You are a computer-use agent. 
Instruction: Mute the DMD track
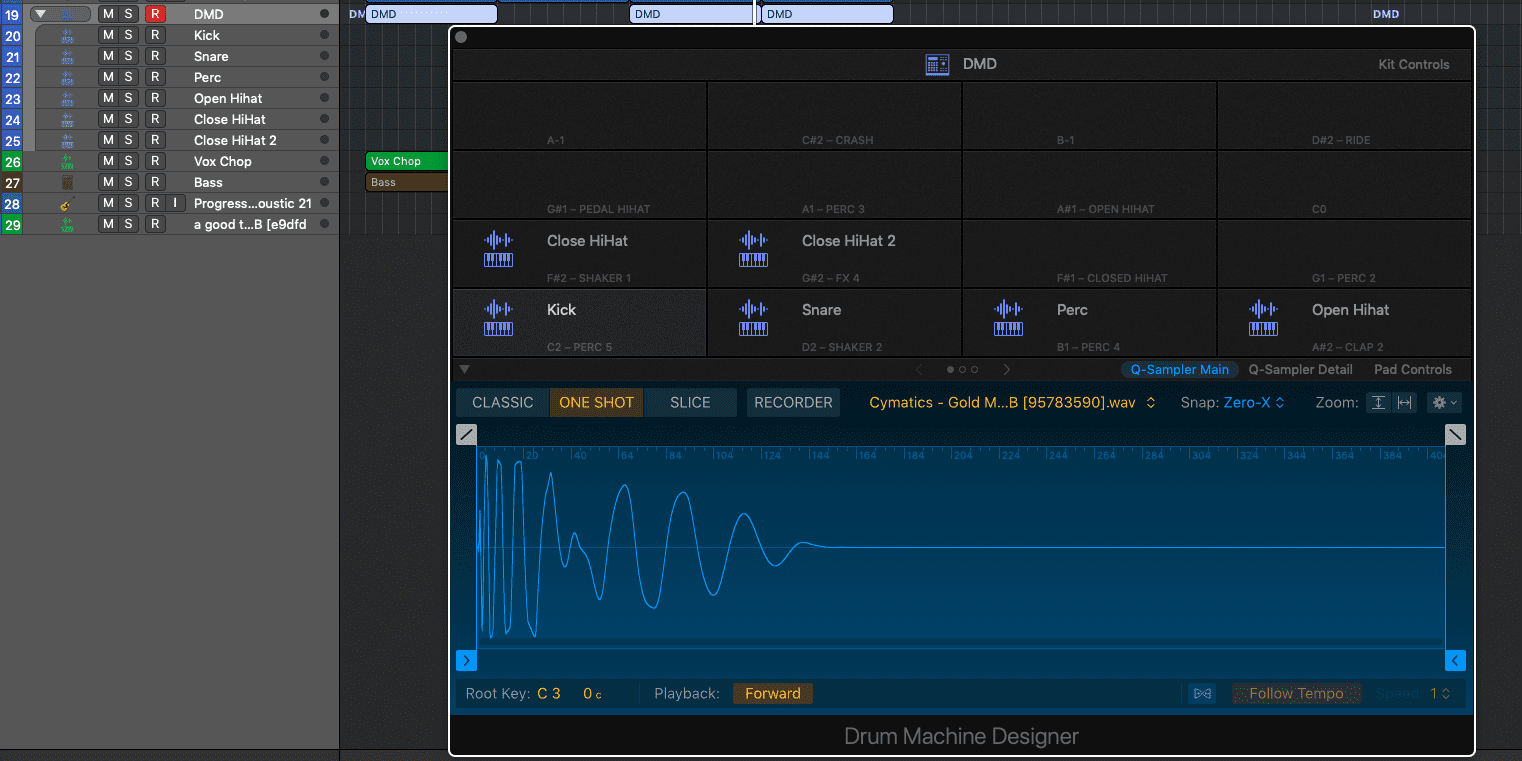(x=108, y=14)
